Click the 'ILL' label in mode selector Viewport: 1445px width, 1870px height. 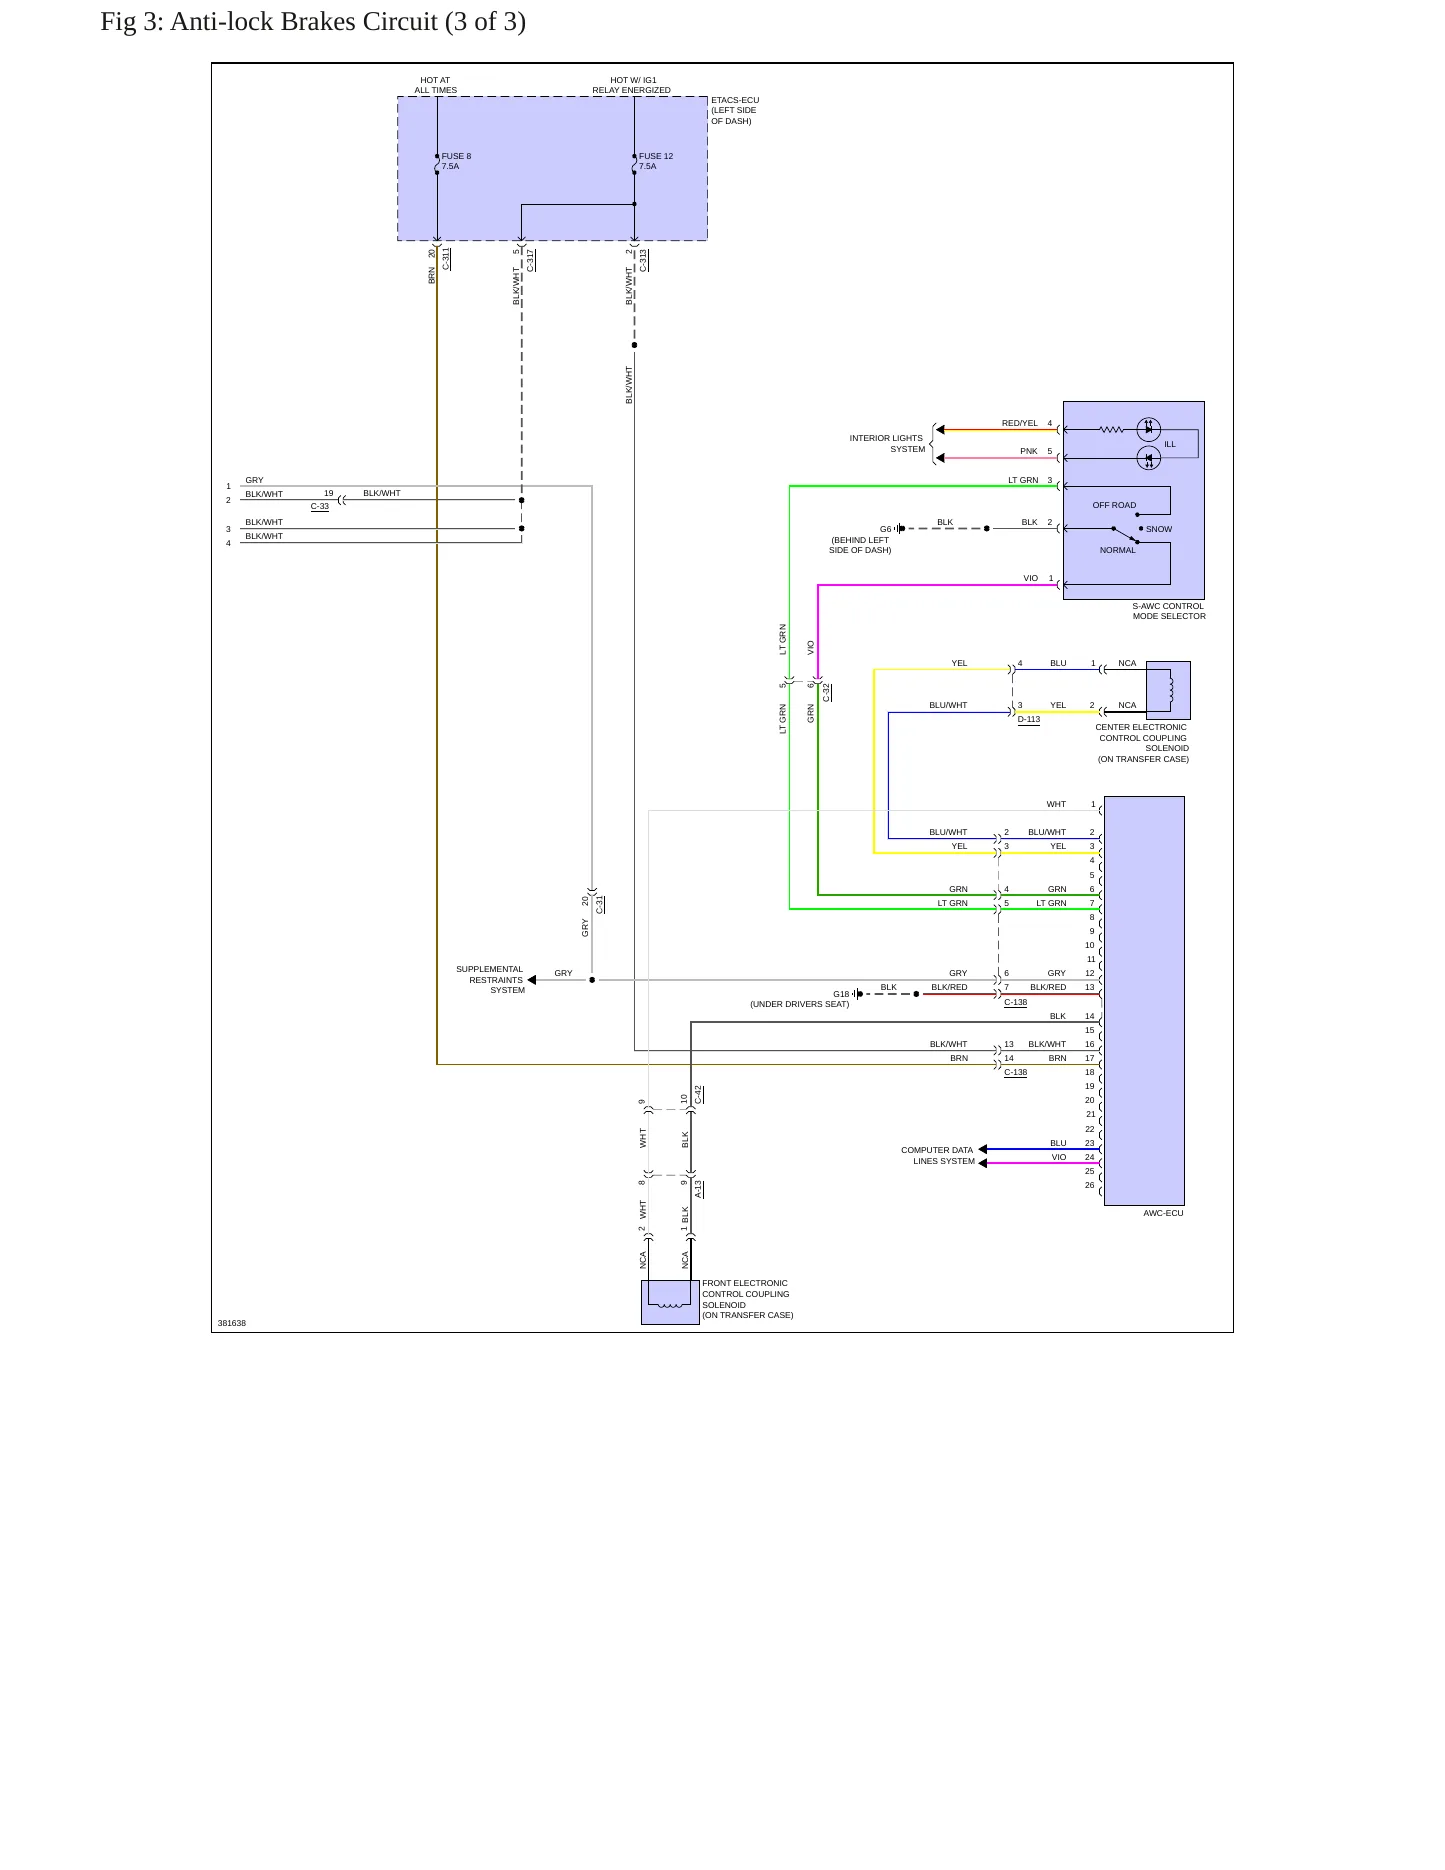1170,444
